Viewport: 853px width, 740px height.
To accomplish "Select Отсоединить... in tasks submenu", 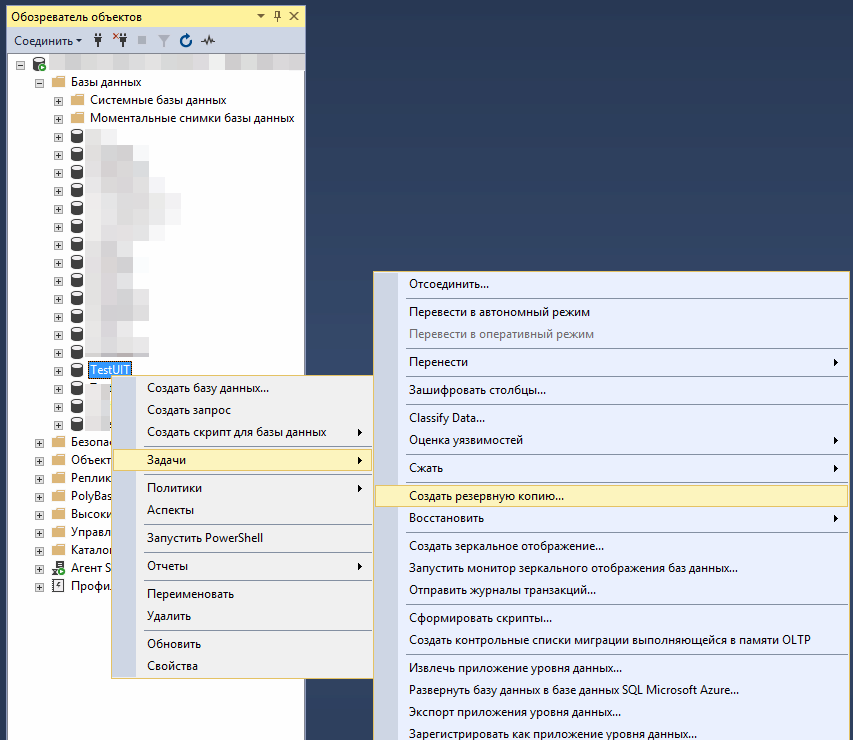I will point(449,284).
